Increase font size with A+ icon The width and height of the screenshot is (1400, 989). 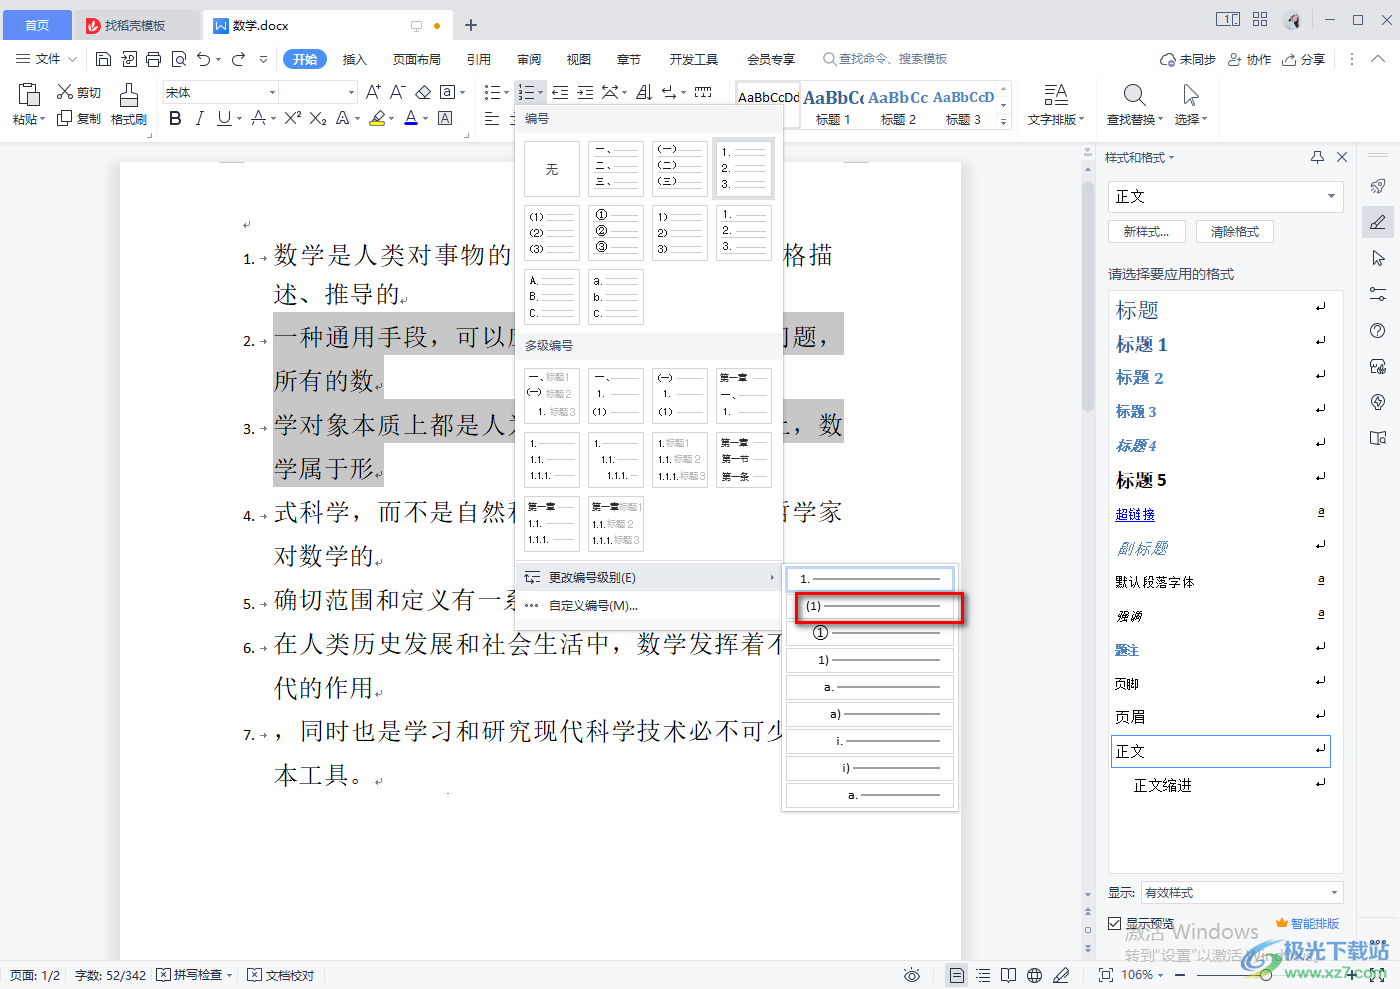pos(373,92)
